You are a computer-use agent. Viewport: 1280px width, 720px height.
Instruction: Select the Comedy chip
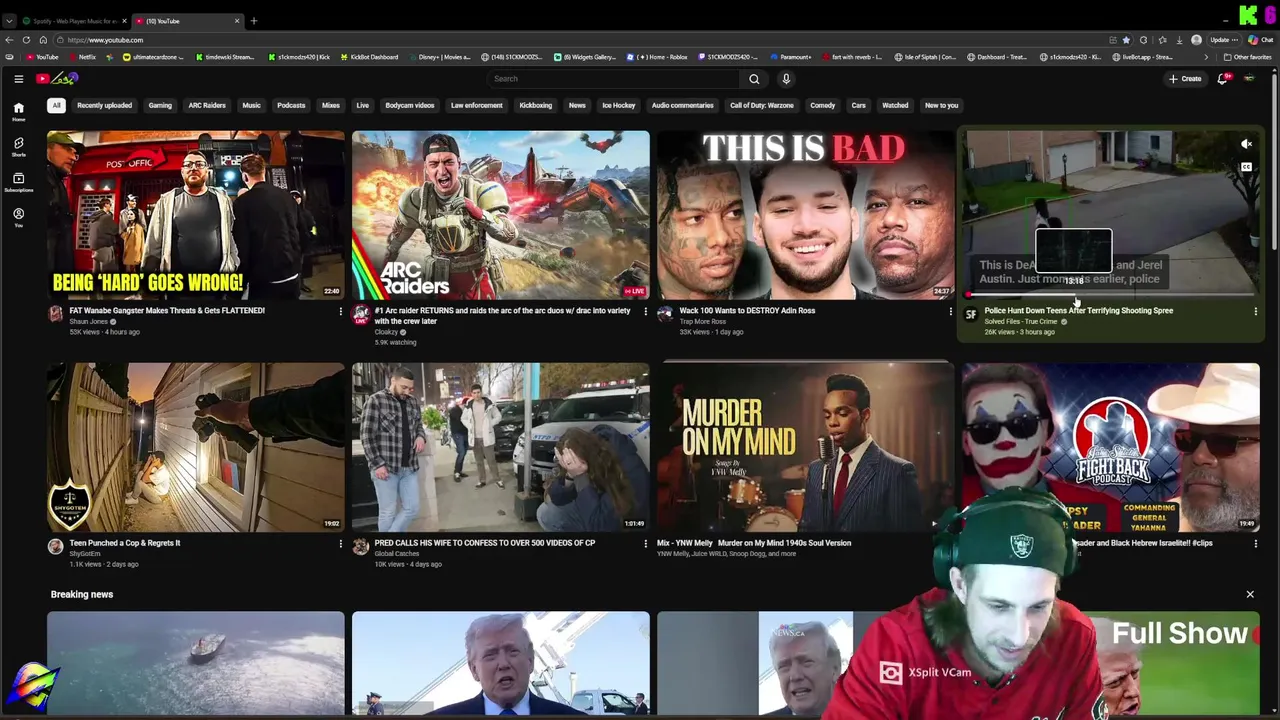(823, 105)
